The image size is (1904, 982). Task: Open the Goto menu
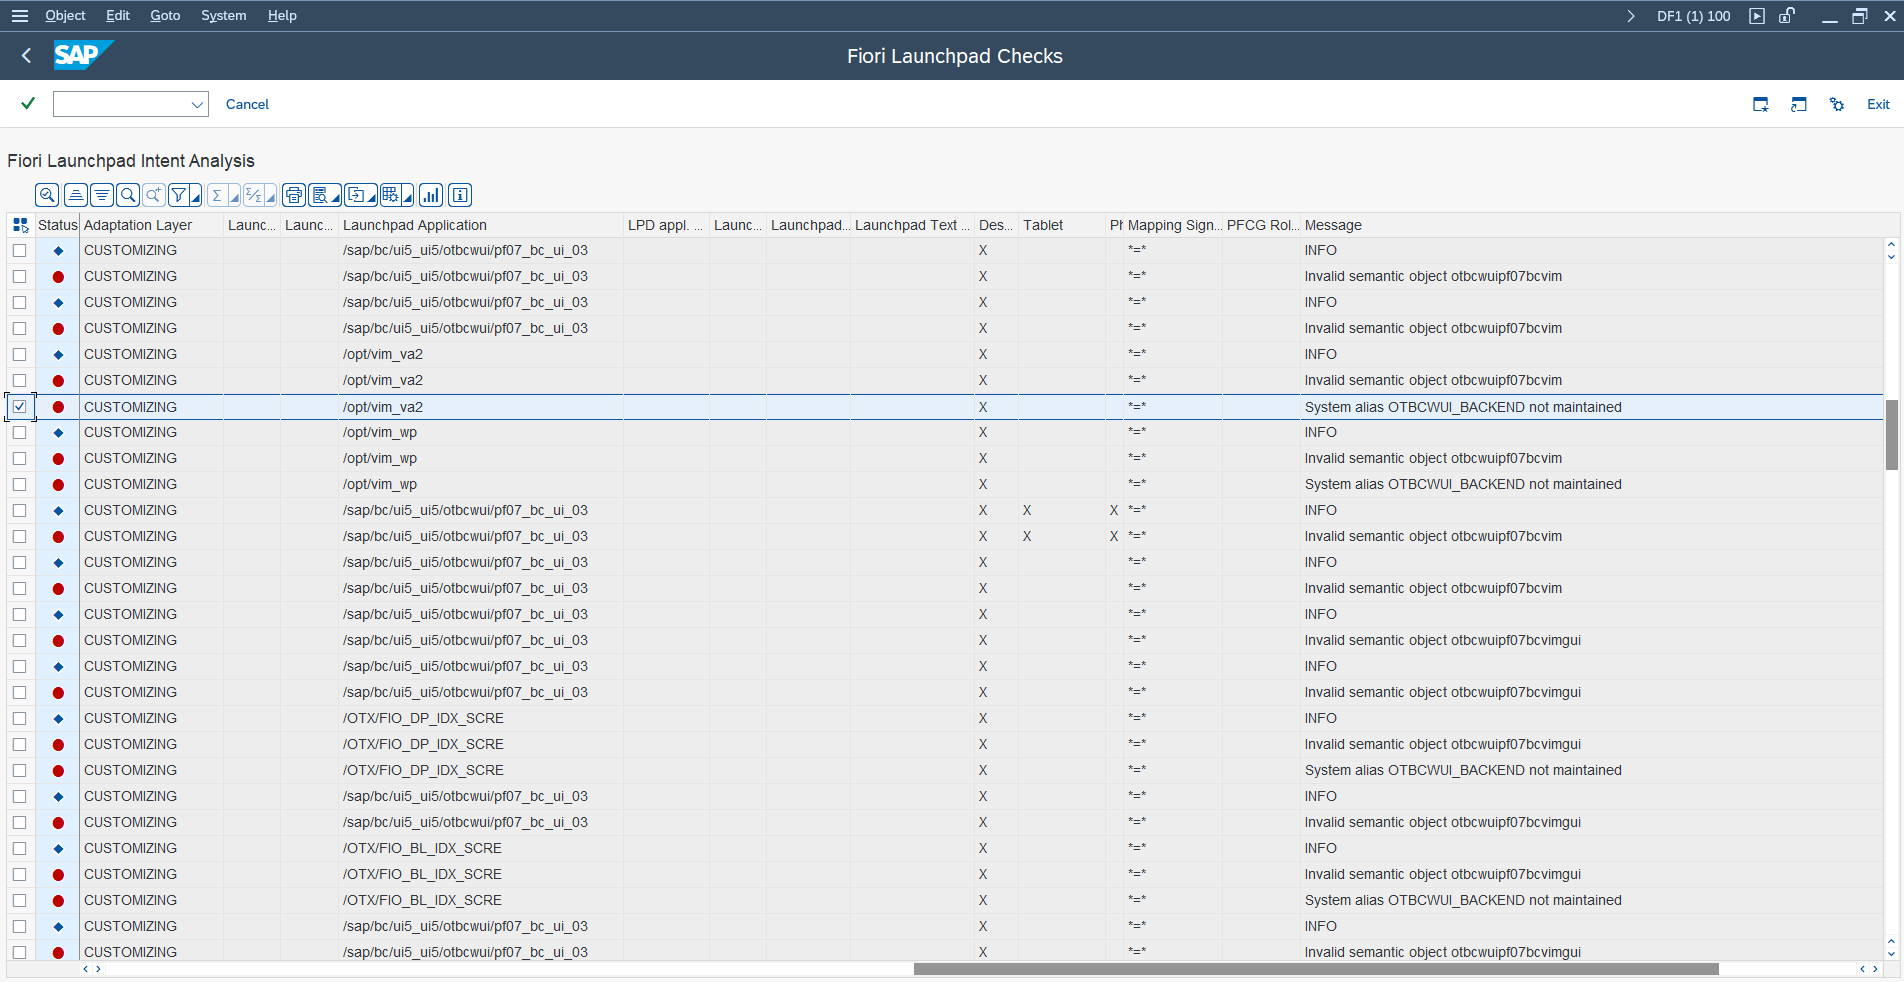pyautogui.click(x=165, y=16)
